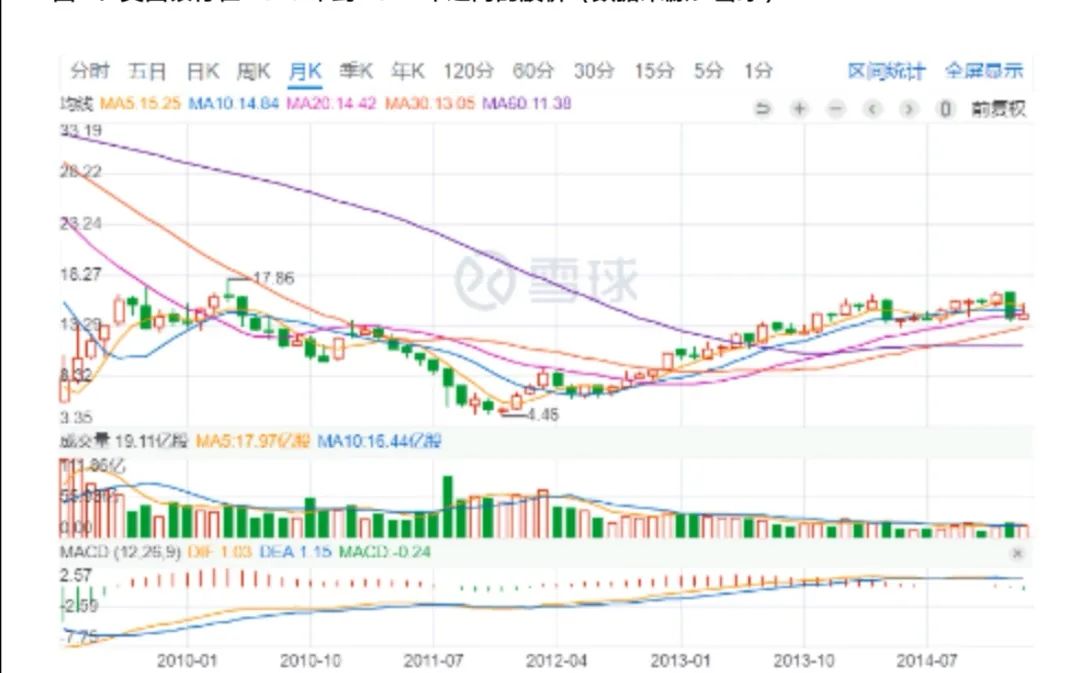
Task: Click the 均线 moving average label
Action: click(x=76, y=104)
